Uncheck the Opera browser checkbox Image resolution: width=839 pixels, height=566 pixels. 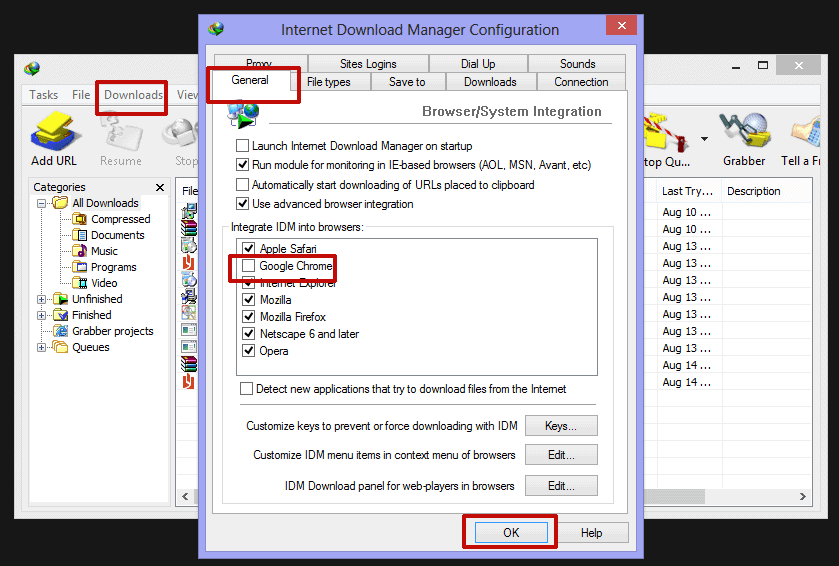coord(248,351)
